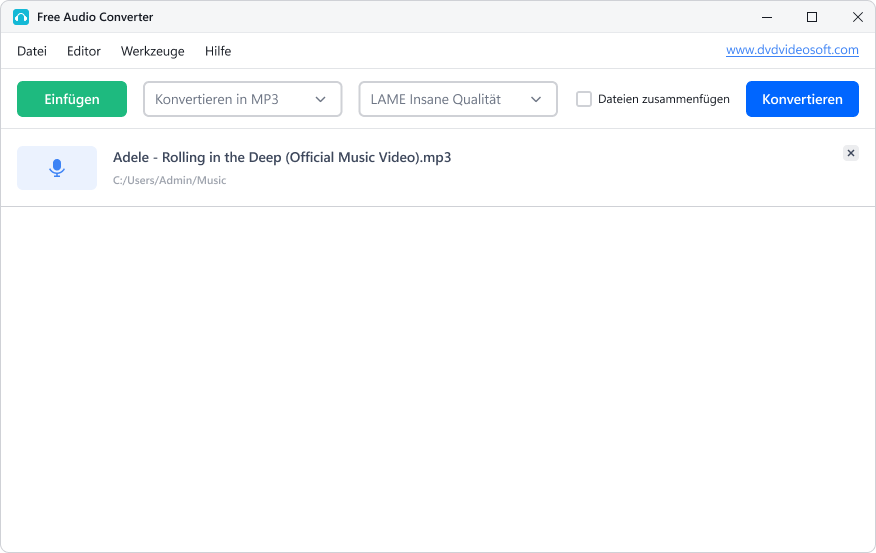Close the Free Audio Converter window

[858, 17]
